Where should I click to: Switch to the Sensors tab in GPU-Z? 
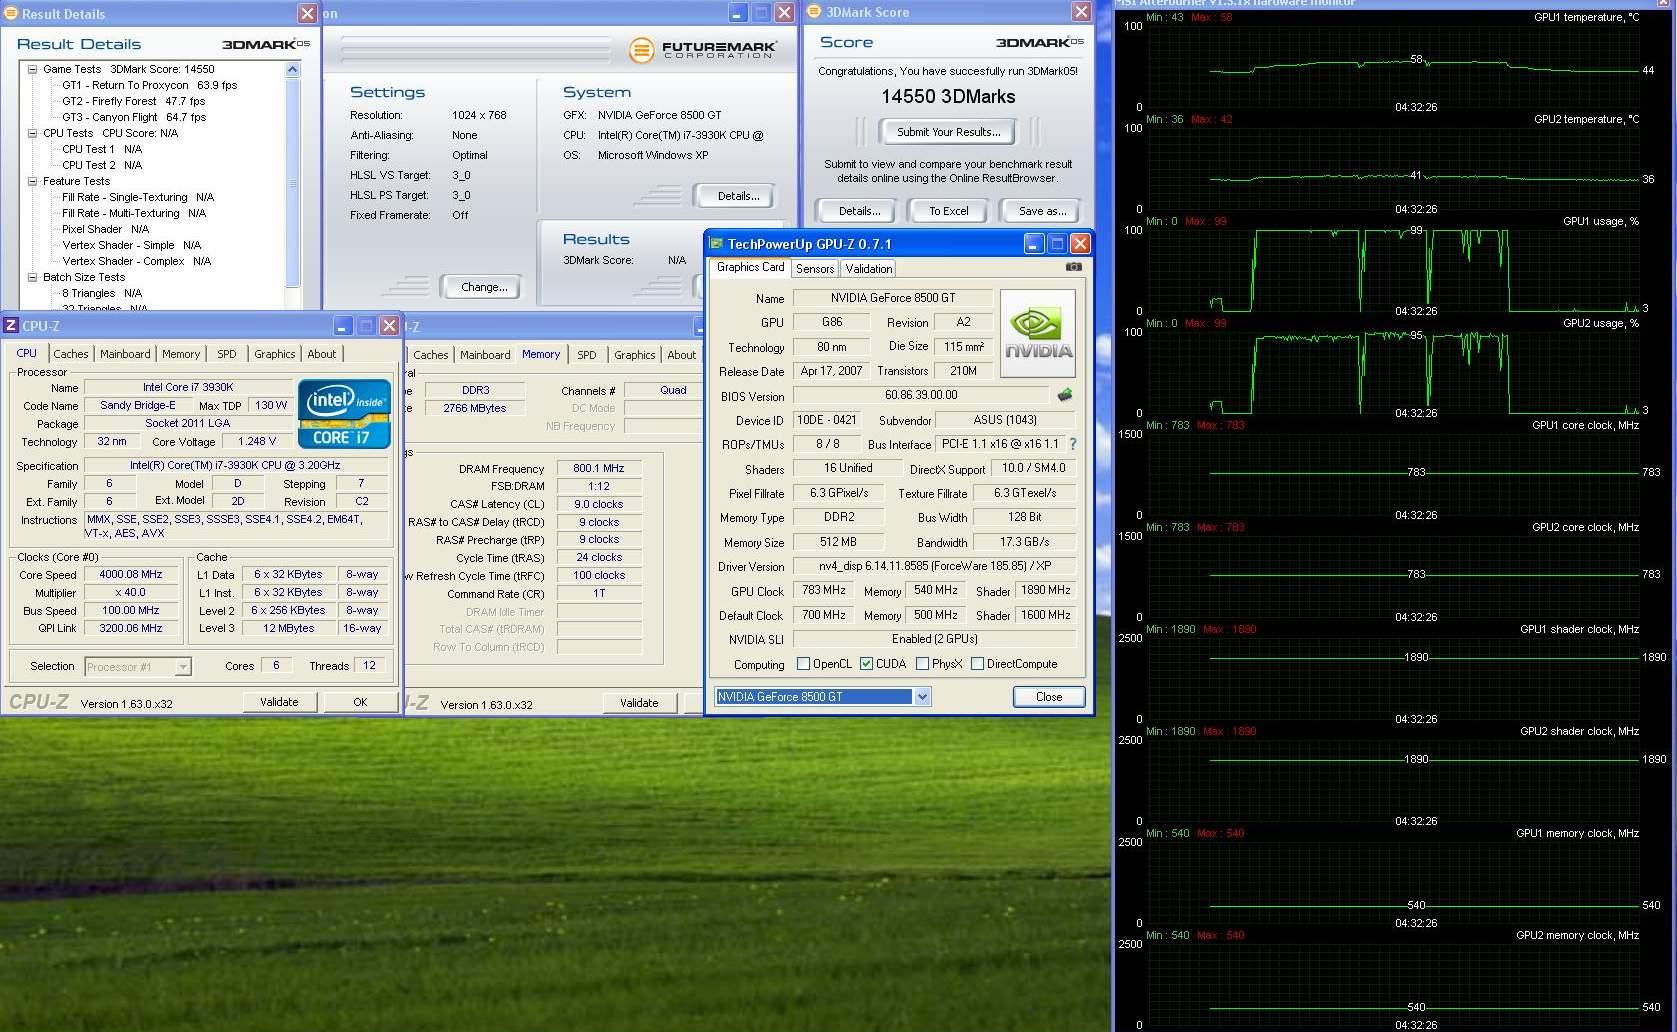coord(815,269)
